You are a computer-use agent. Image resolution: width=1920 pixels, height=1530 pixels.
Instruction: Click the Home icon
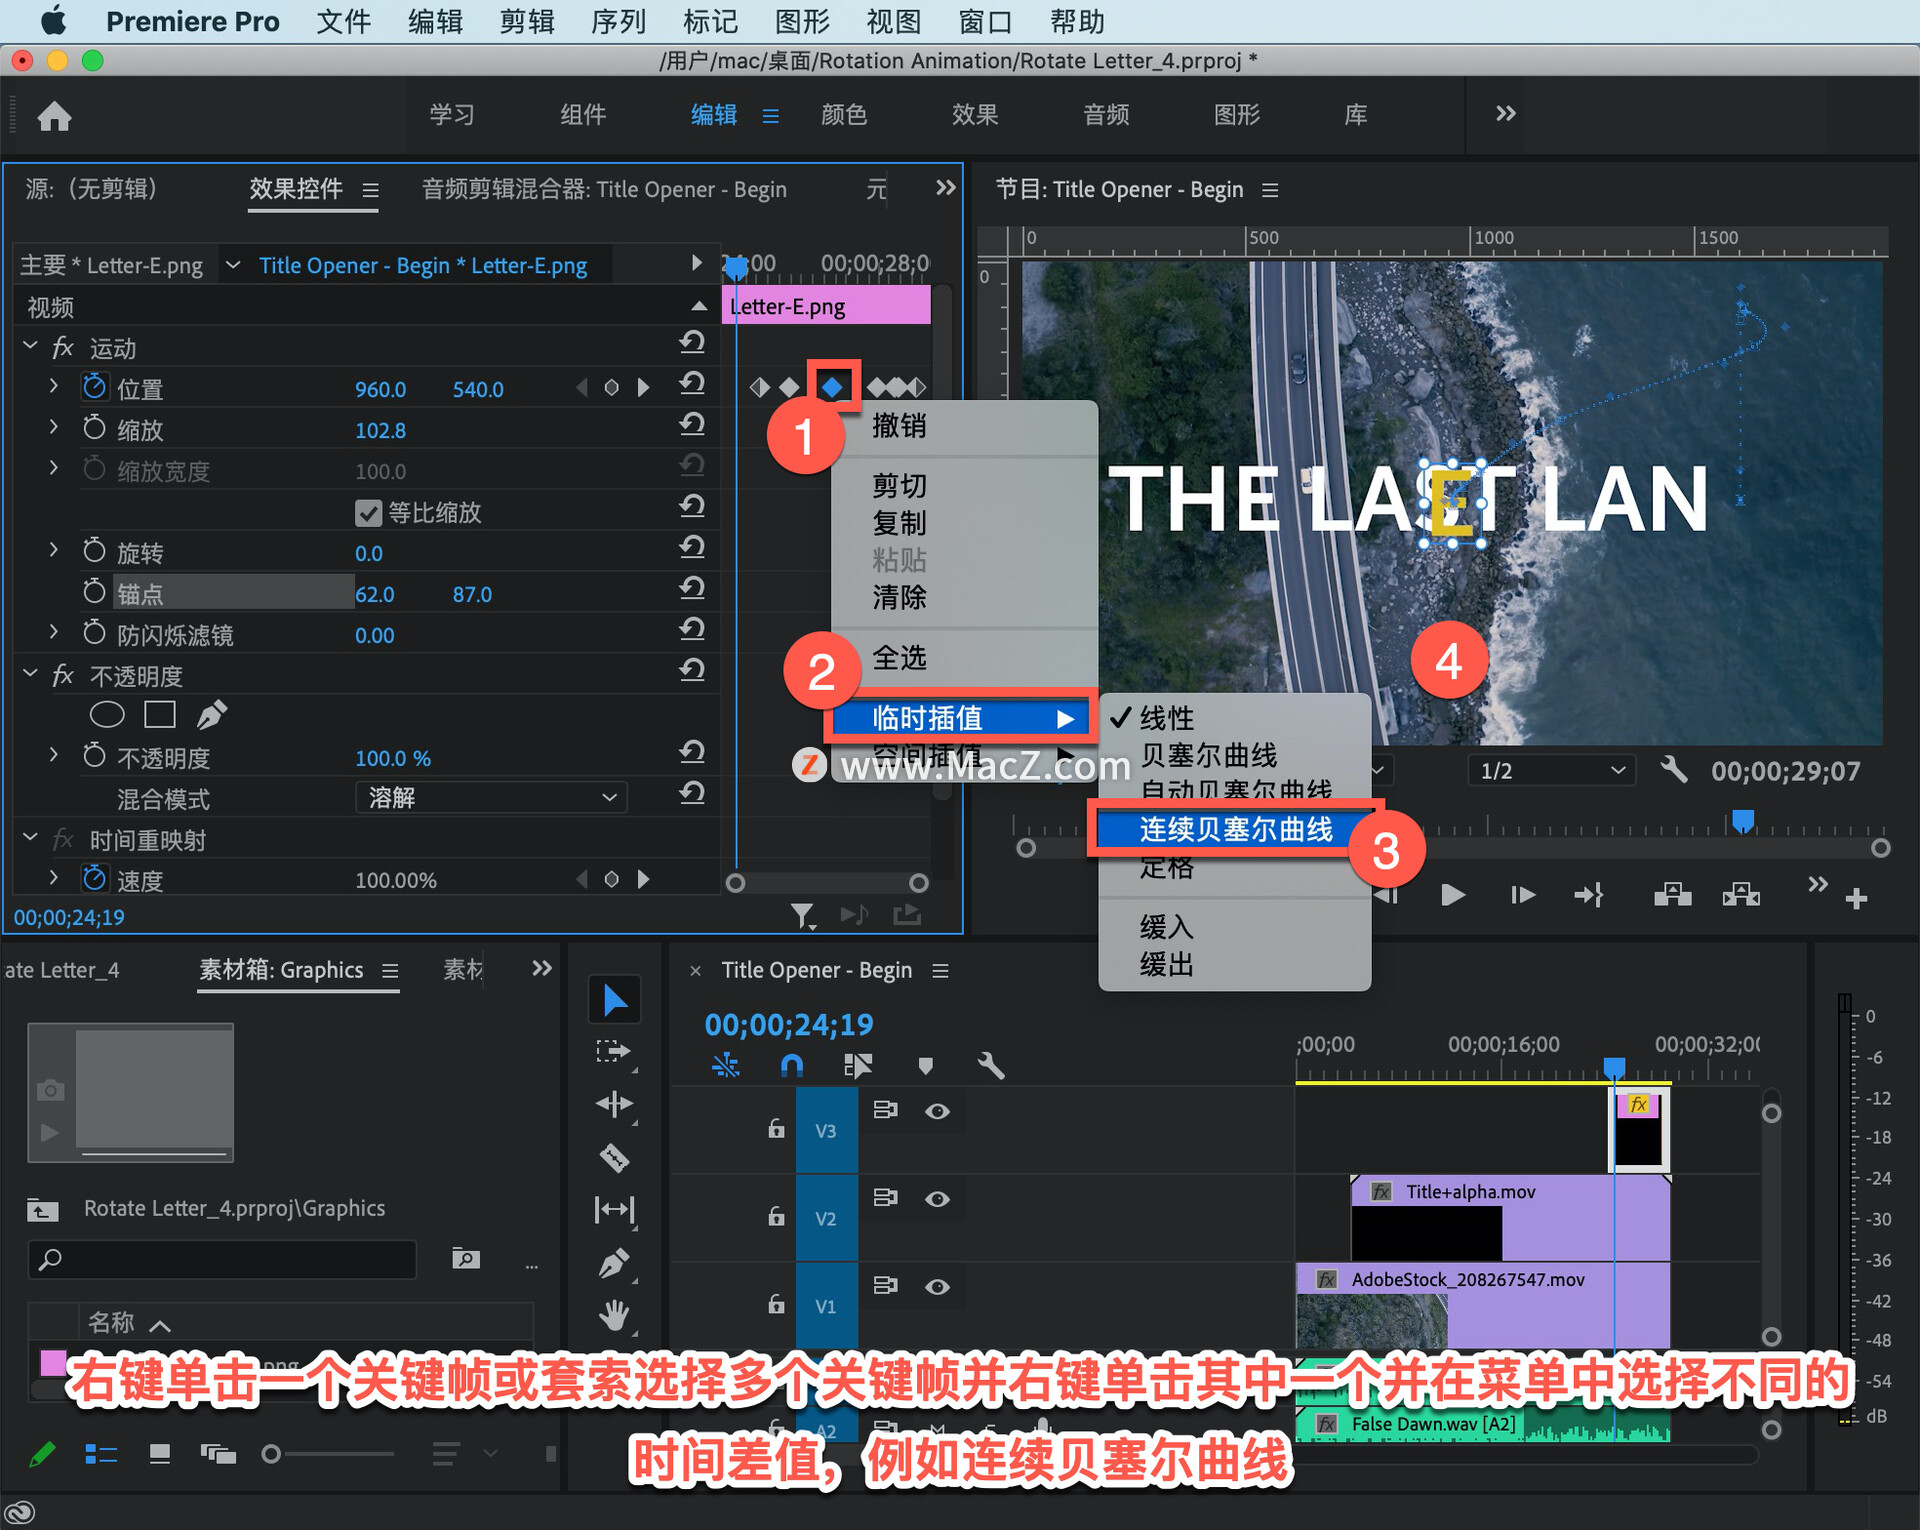[x=54, y=116]
